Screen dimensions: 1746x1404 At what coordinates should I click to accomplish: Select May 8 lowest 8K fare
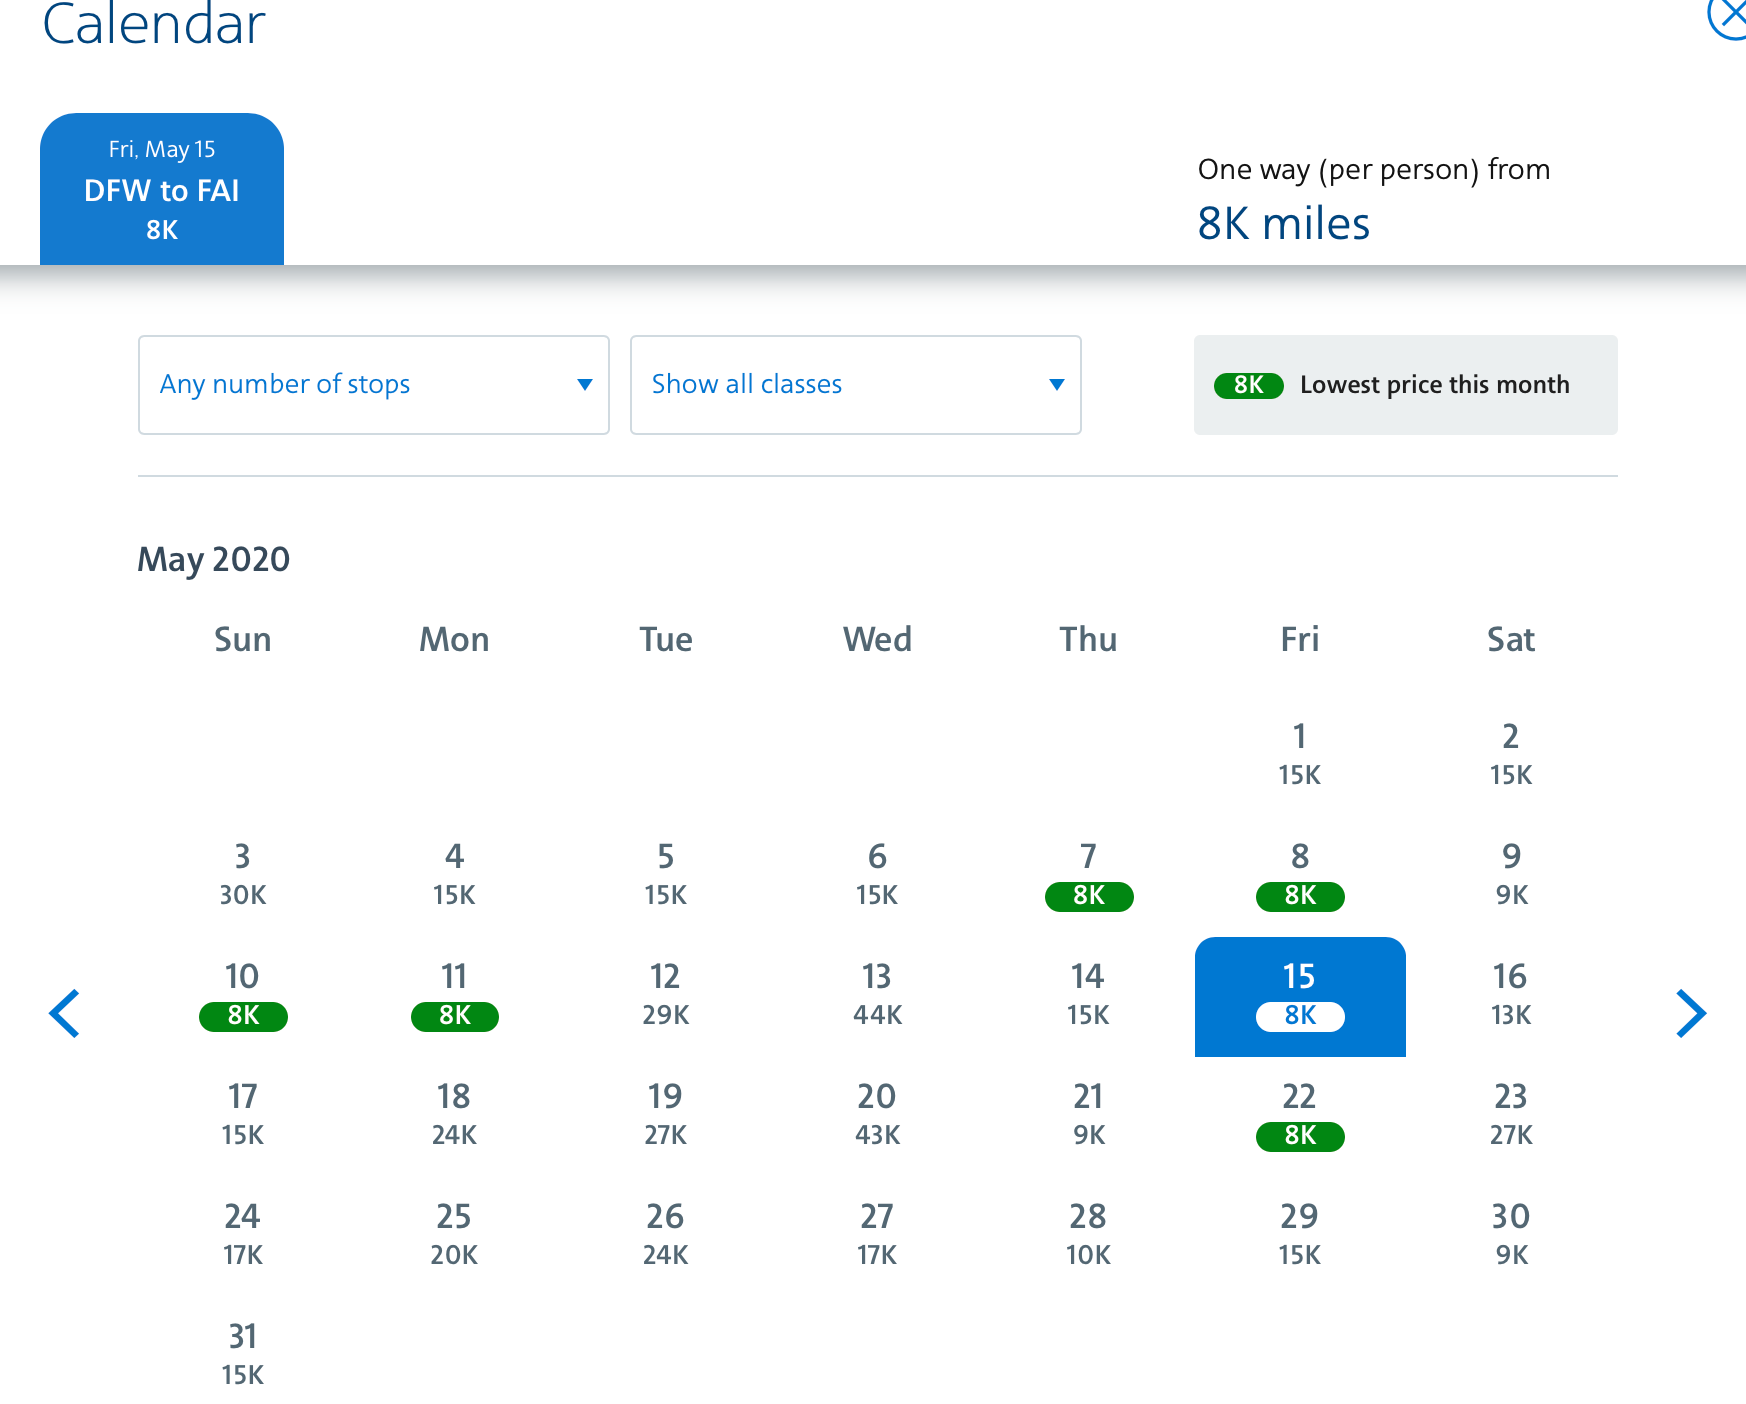coord(1300,876)
